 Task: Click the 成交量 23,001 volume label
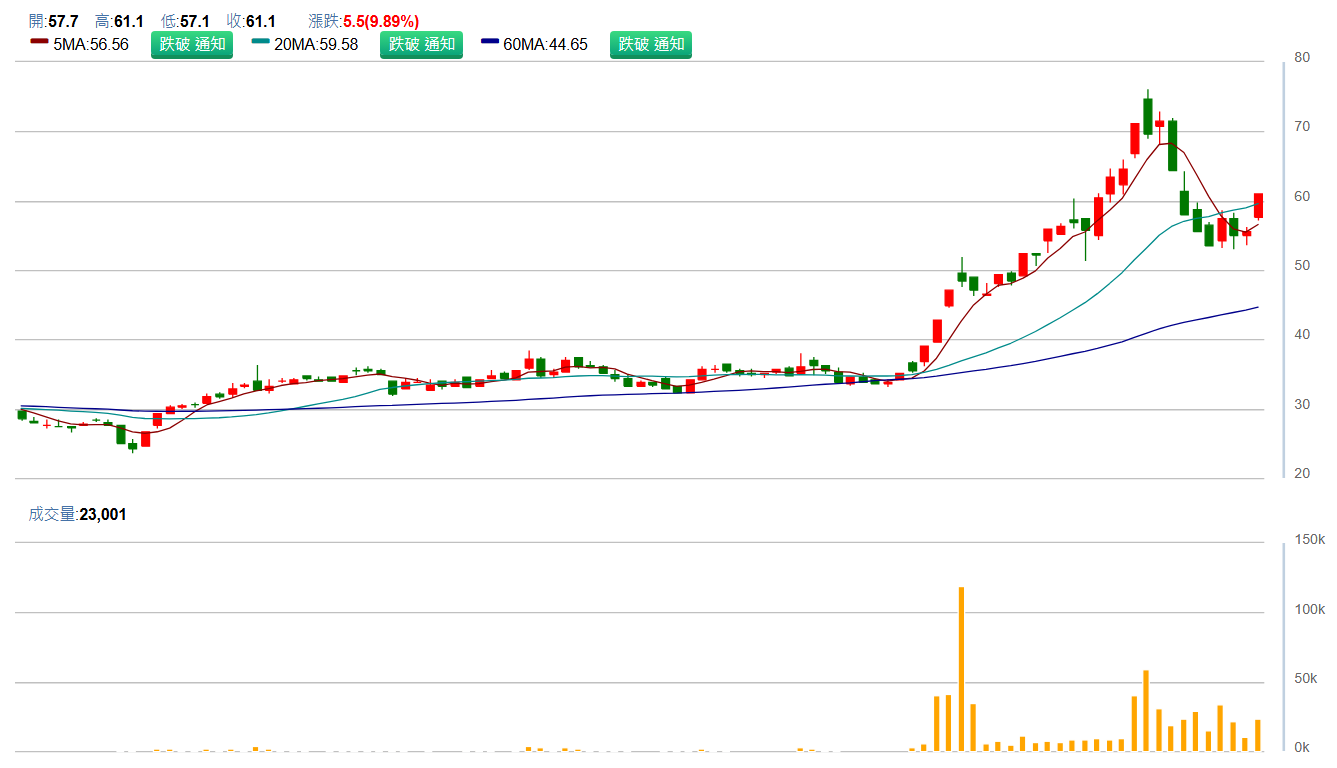pos(77,514)
